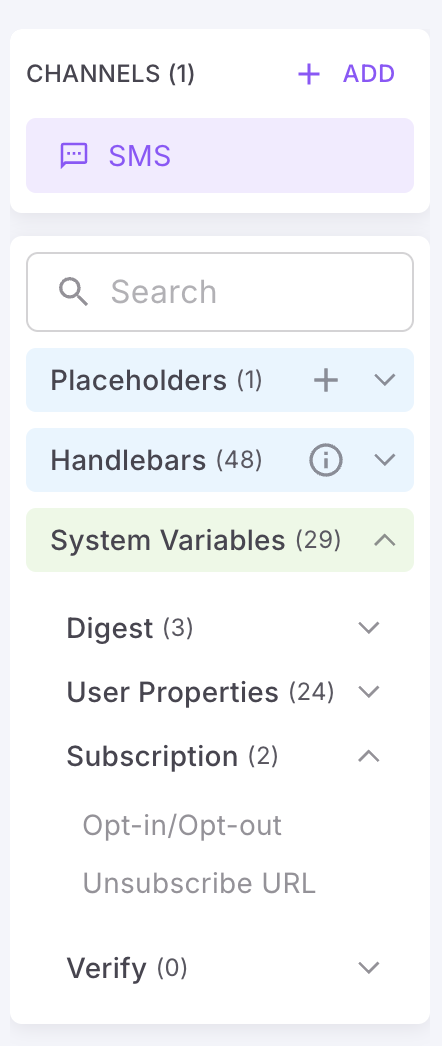Click the magnifier search icon

(x=73, y=292)
